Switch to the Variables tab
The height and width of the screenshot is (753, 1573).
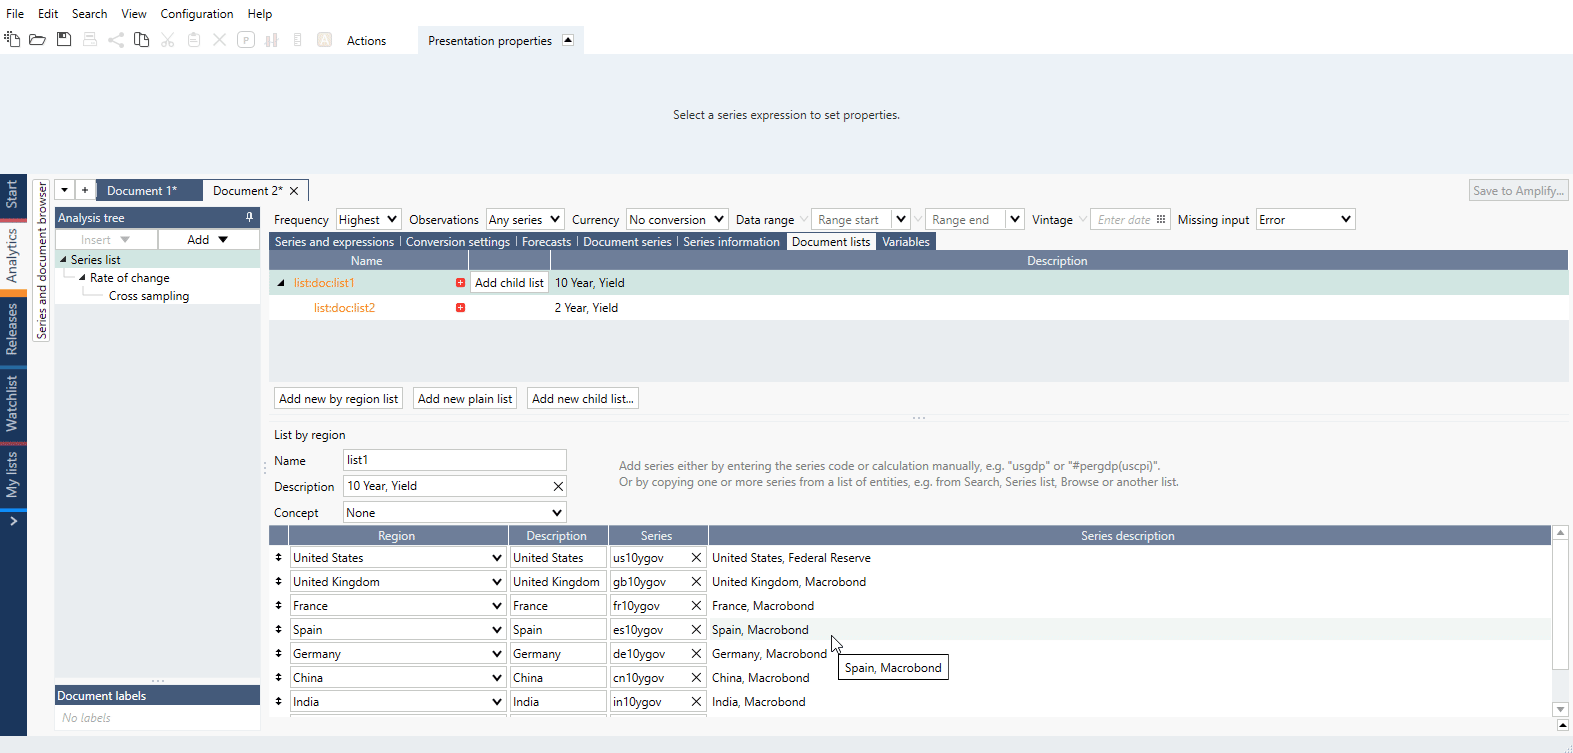coord(905,242)
